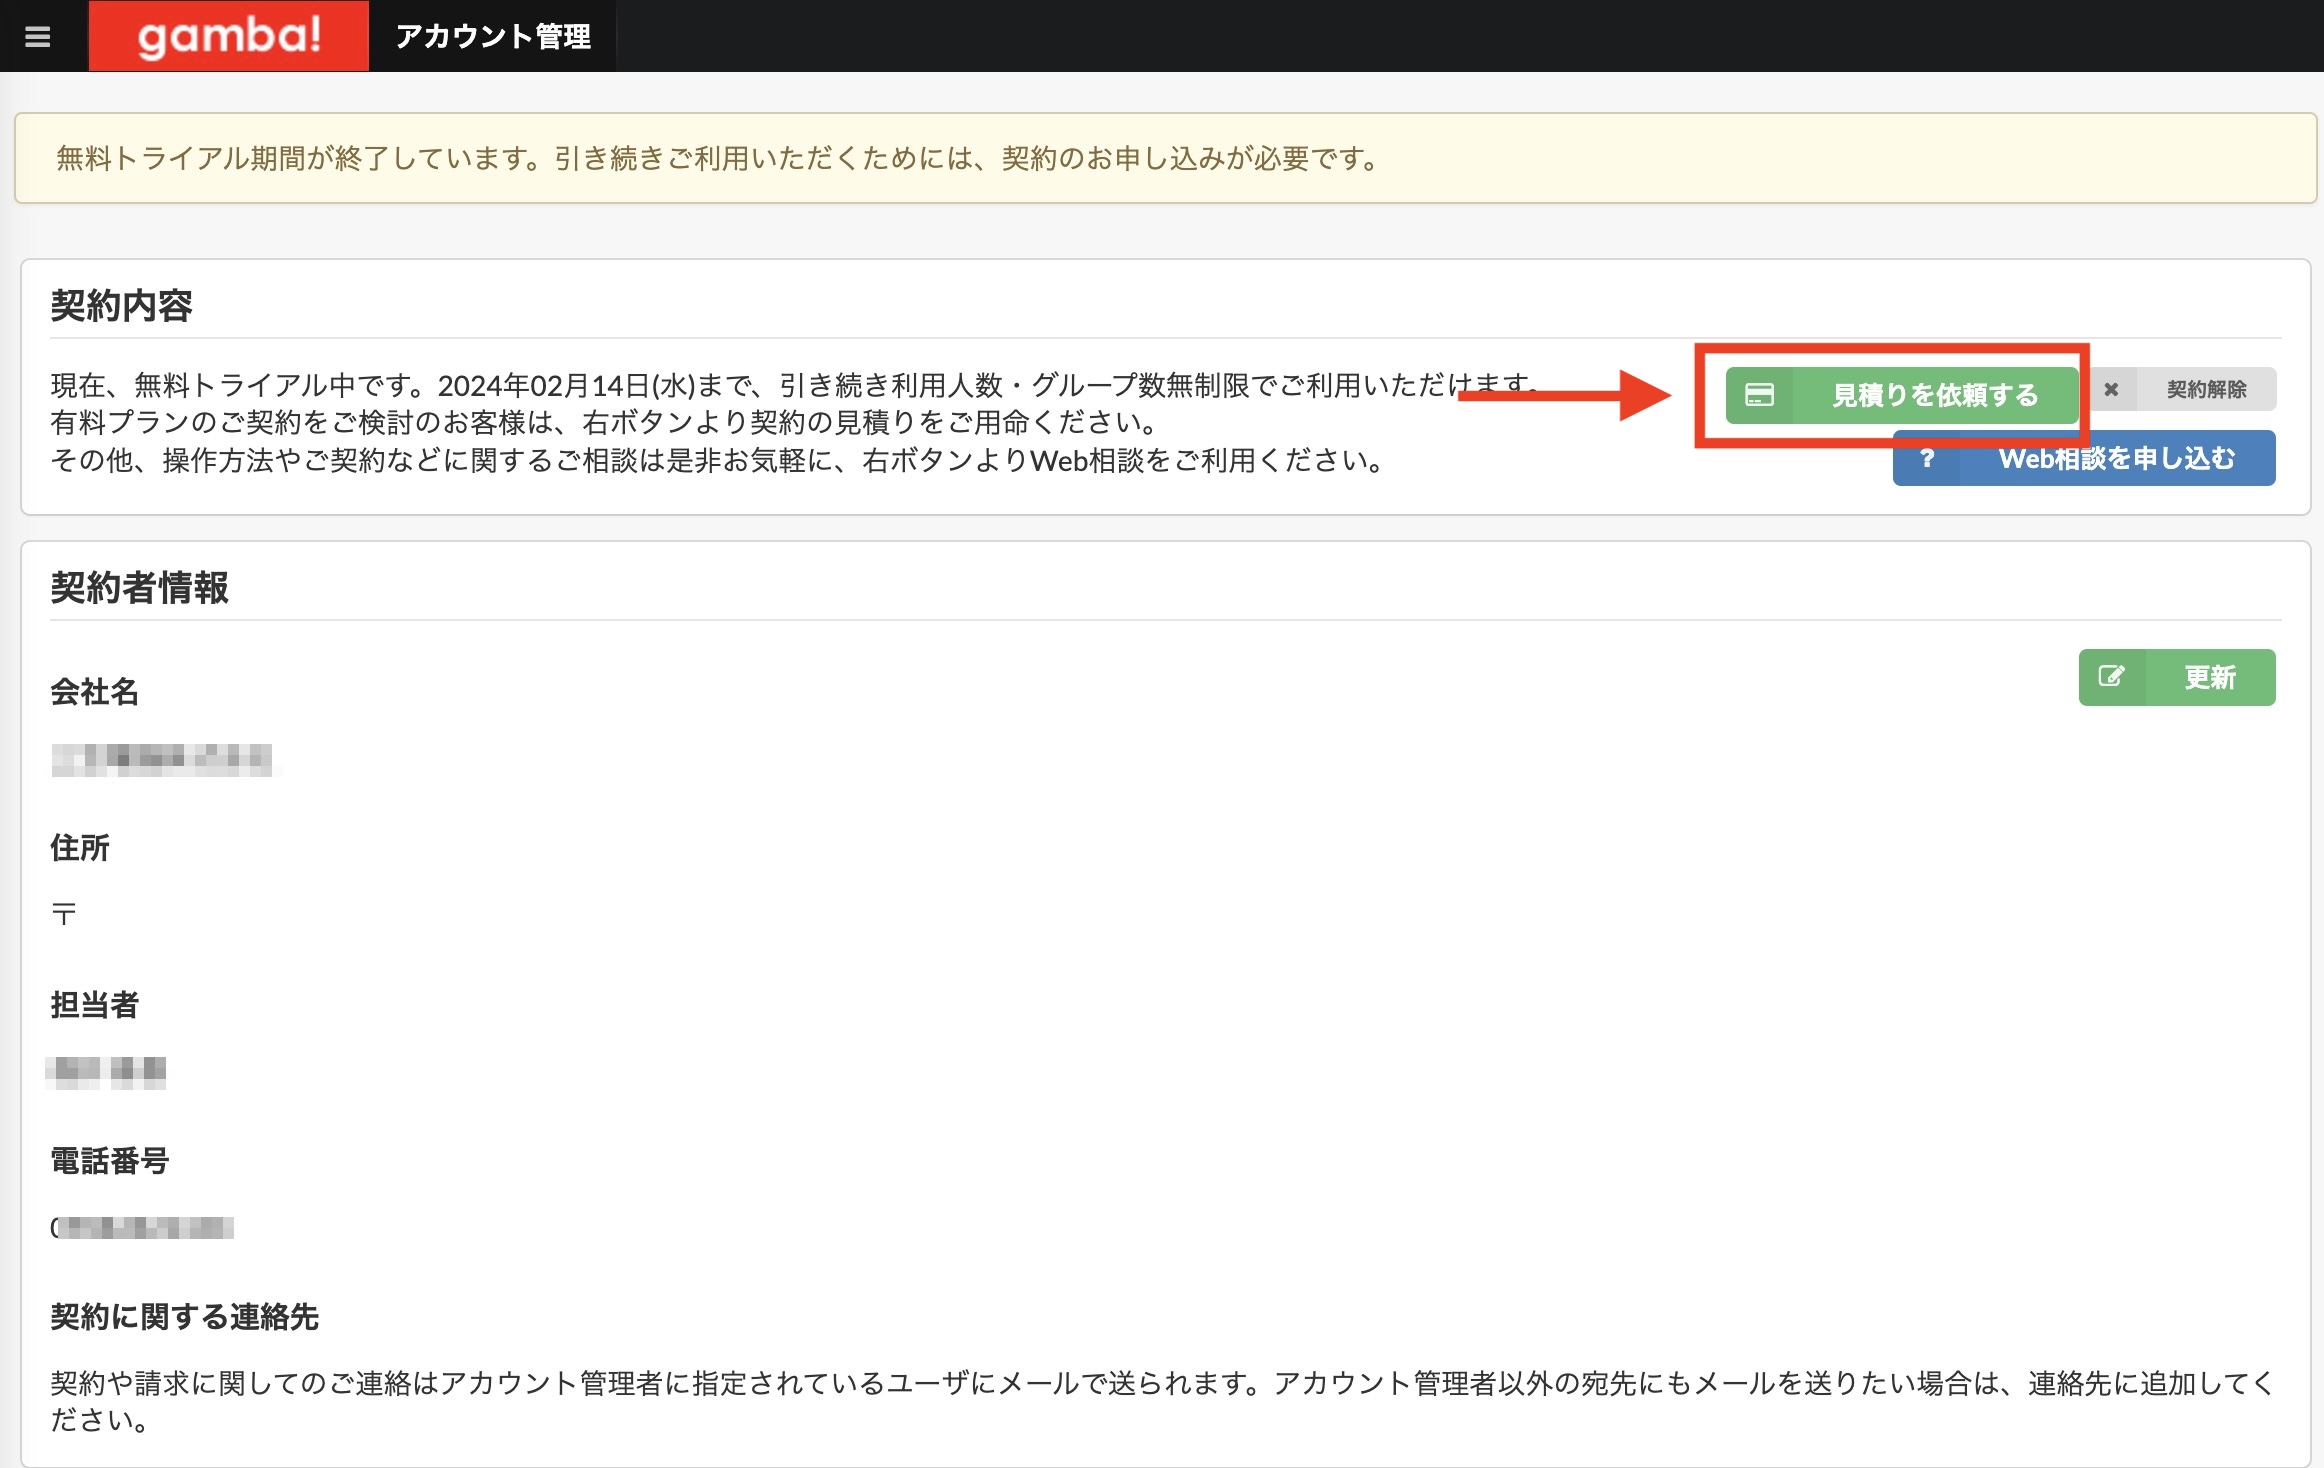Image resolution: width=2324 pixels, height=1468 pixels.
Task: Click the 契約に関する連絡先 heading
Action: click(x=184, y=1316)
